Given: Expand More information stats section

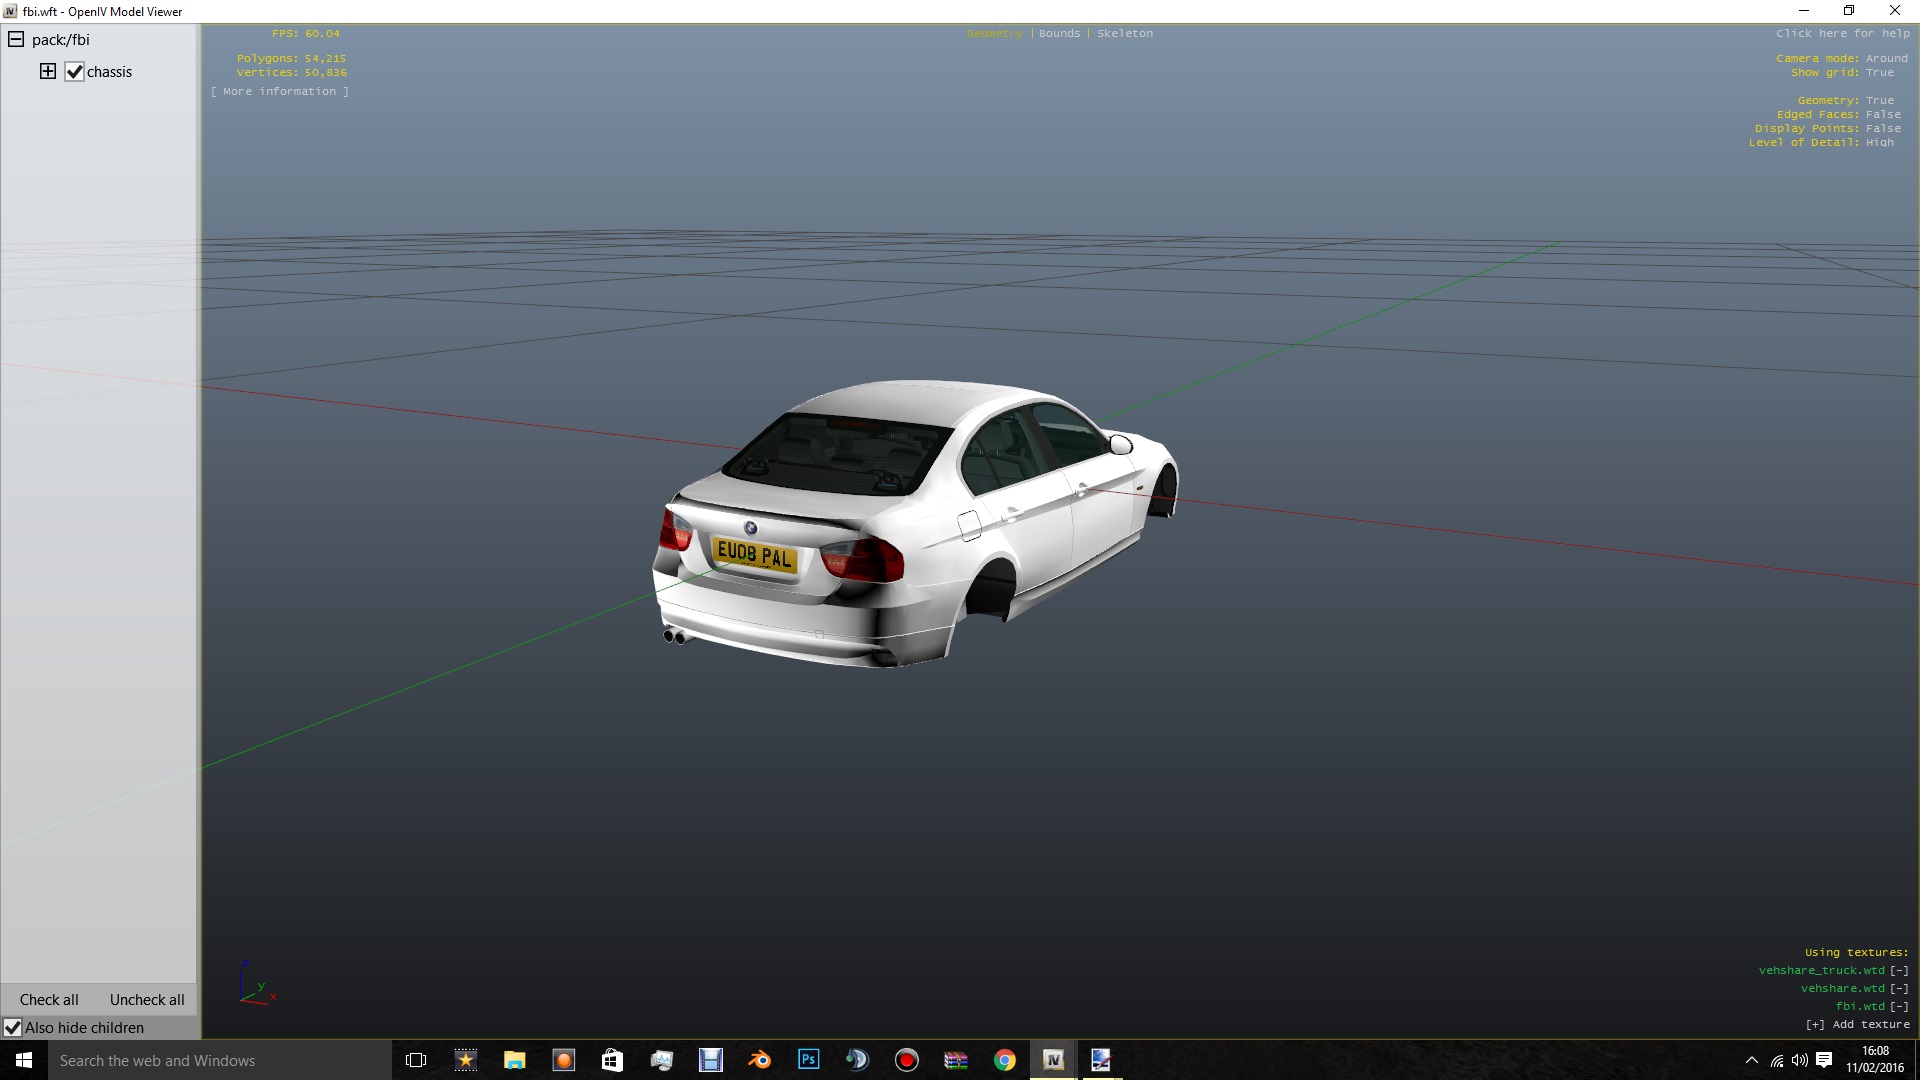Looking at the screenshot, I should coord(280,91).
